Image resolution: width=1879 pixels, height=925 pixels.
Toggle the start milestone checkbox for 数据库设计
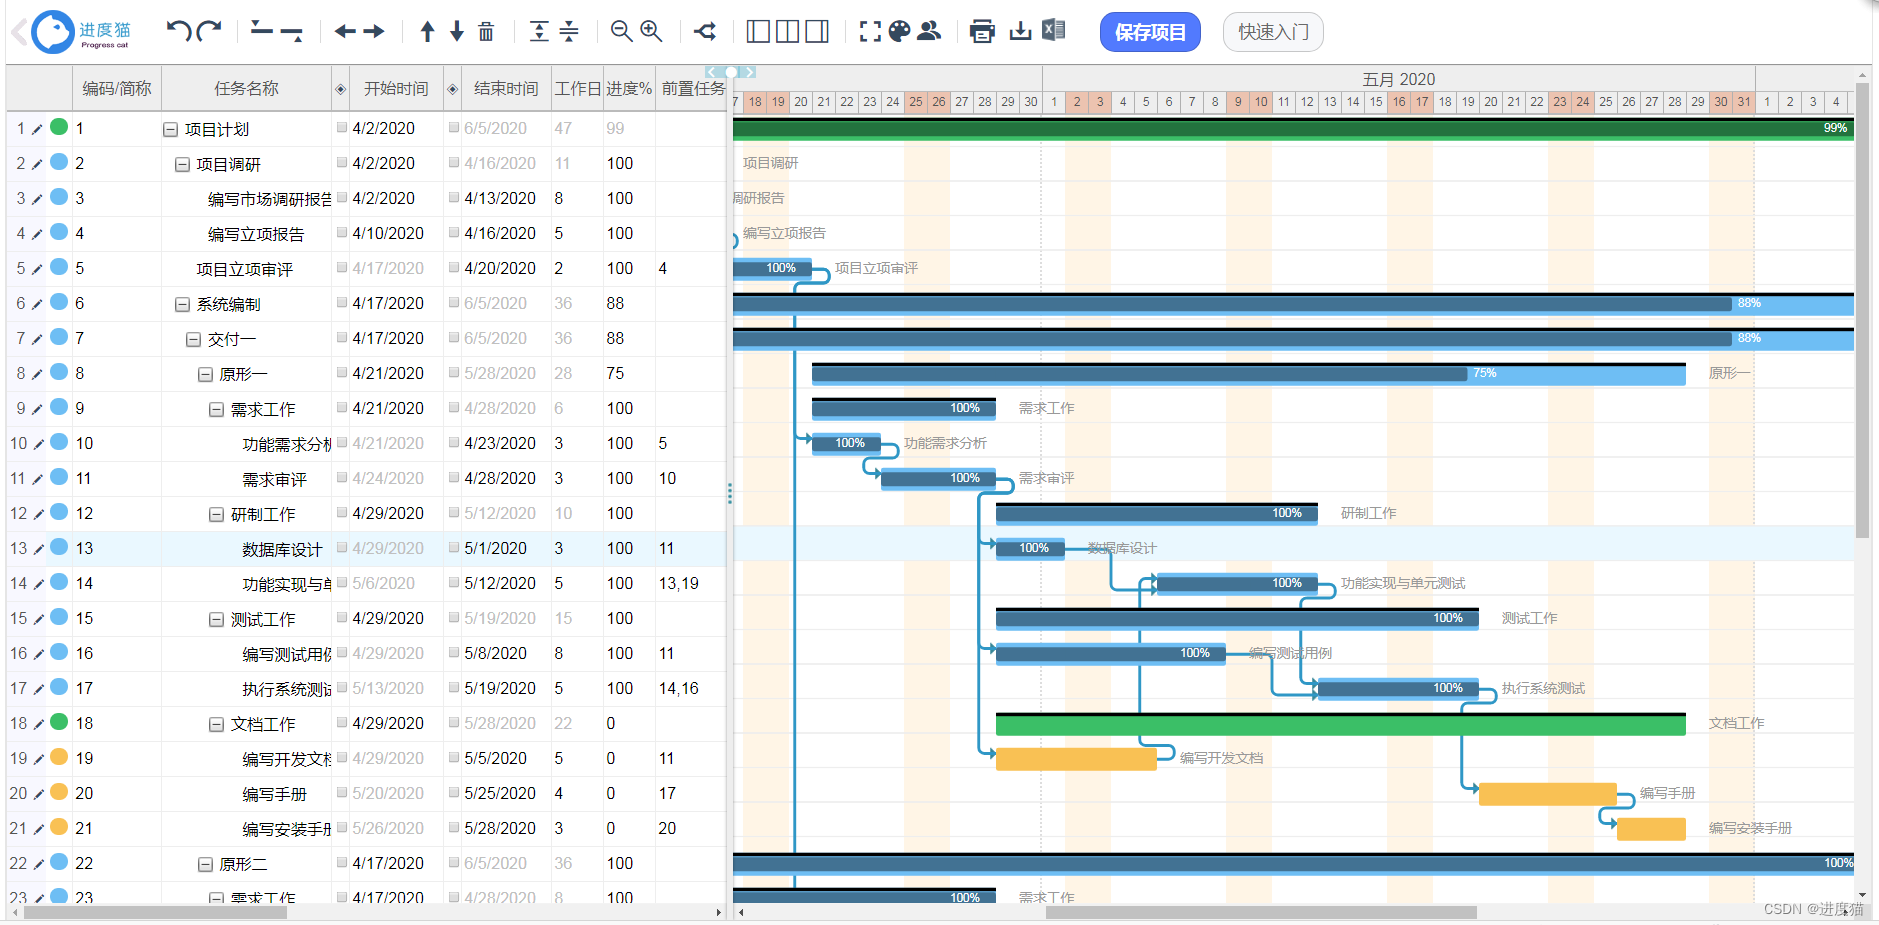click(342, 548)
